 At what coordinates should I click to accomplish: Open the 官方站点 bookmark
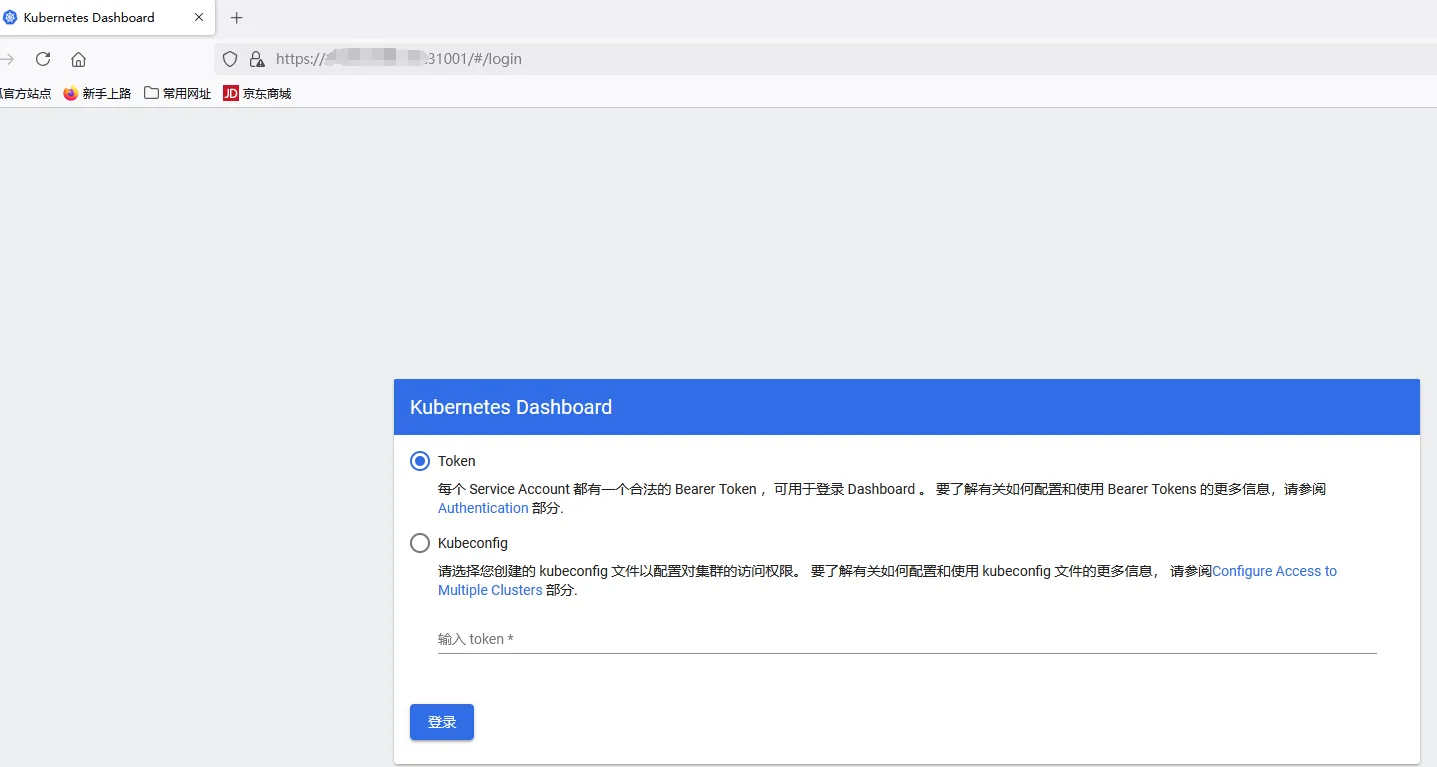(26, 93)
